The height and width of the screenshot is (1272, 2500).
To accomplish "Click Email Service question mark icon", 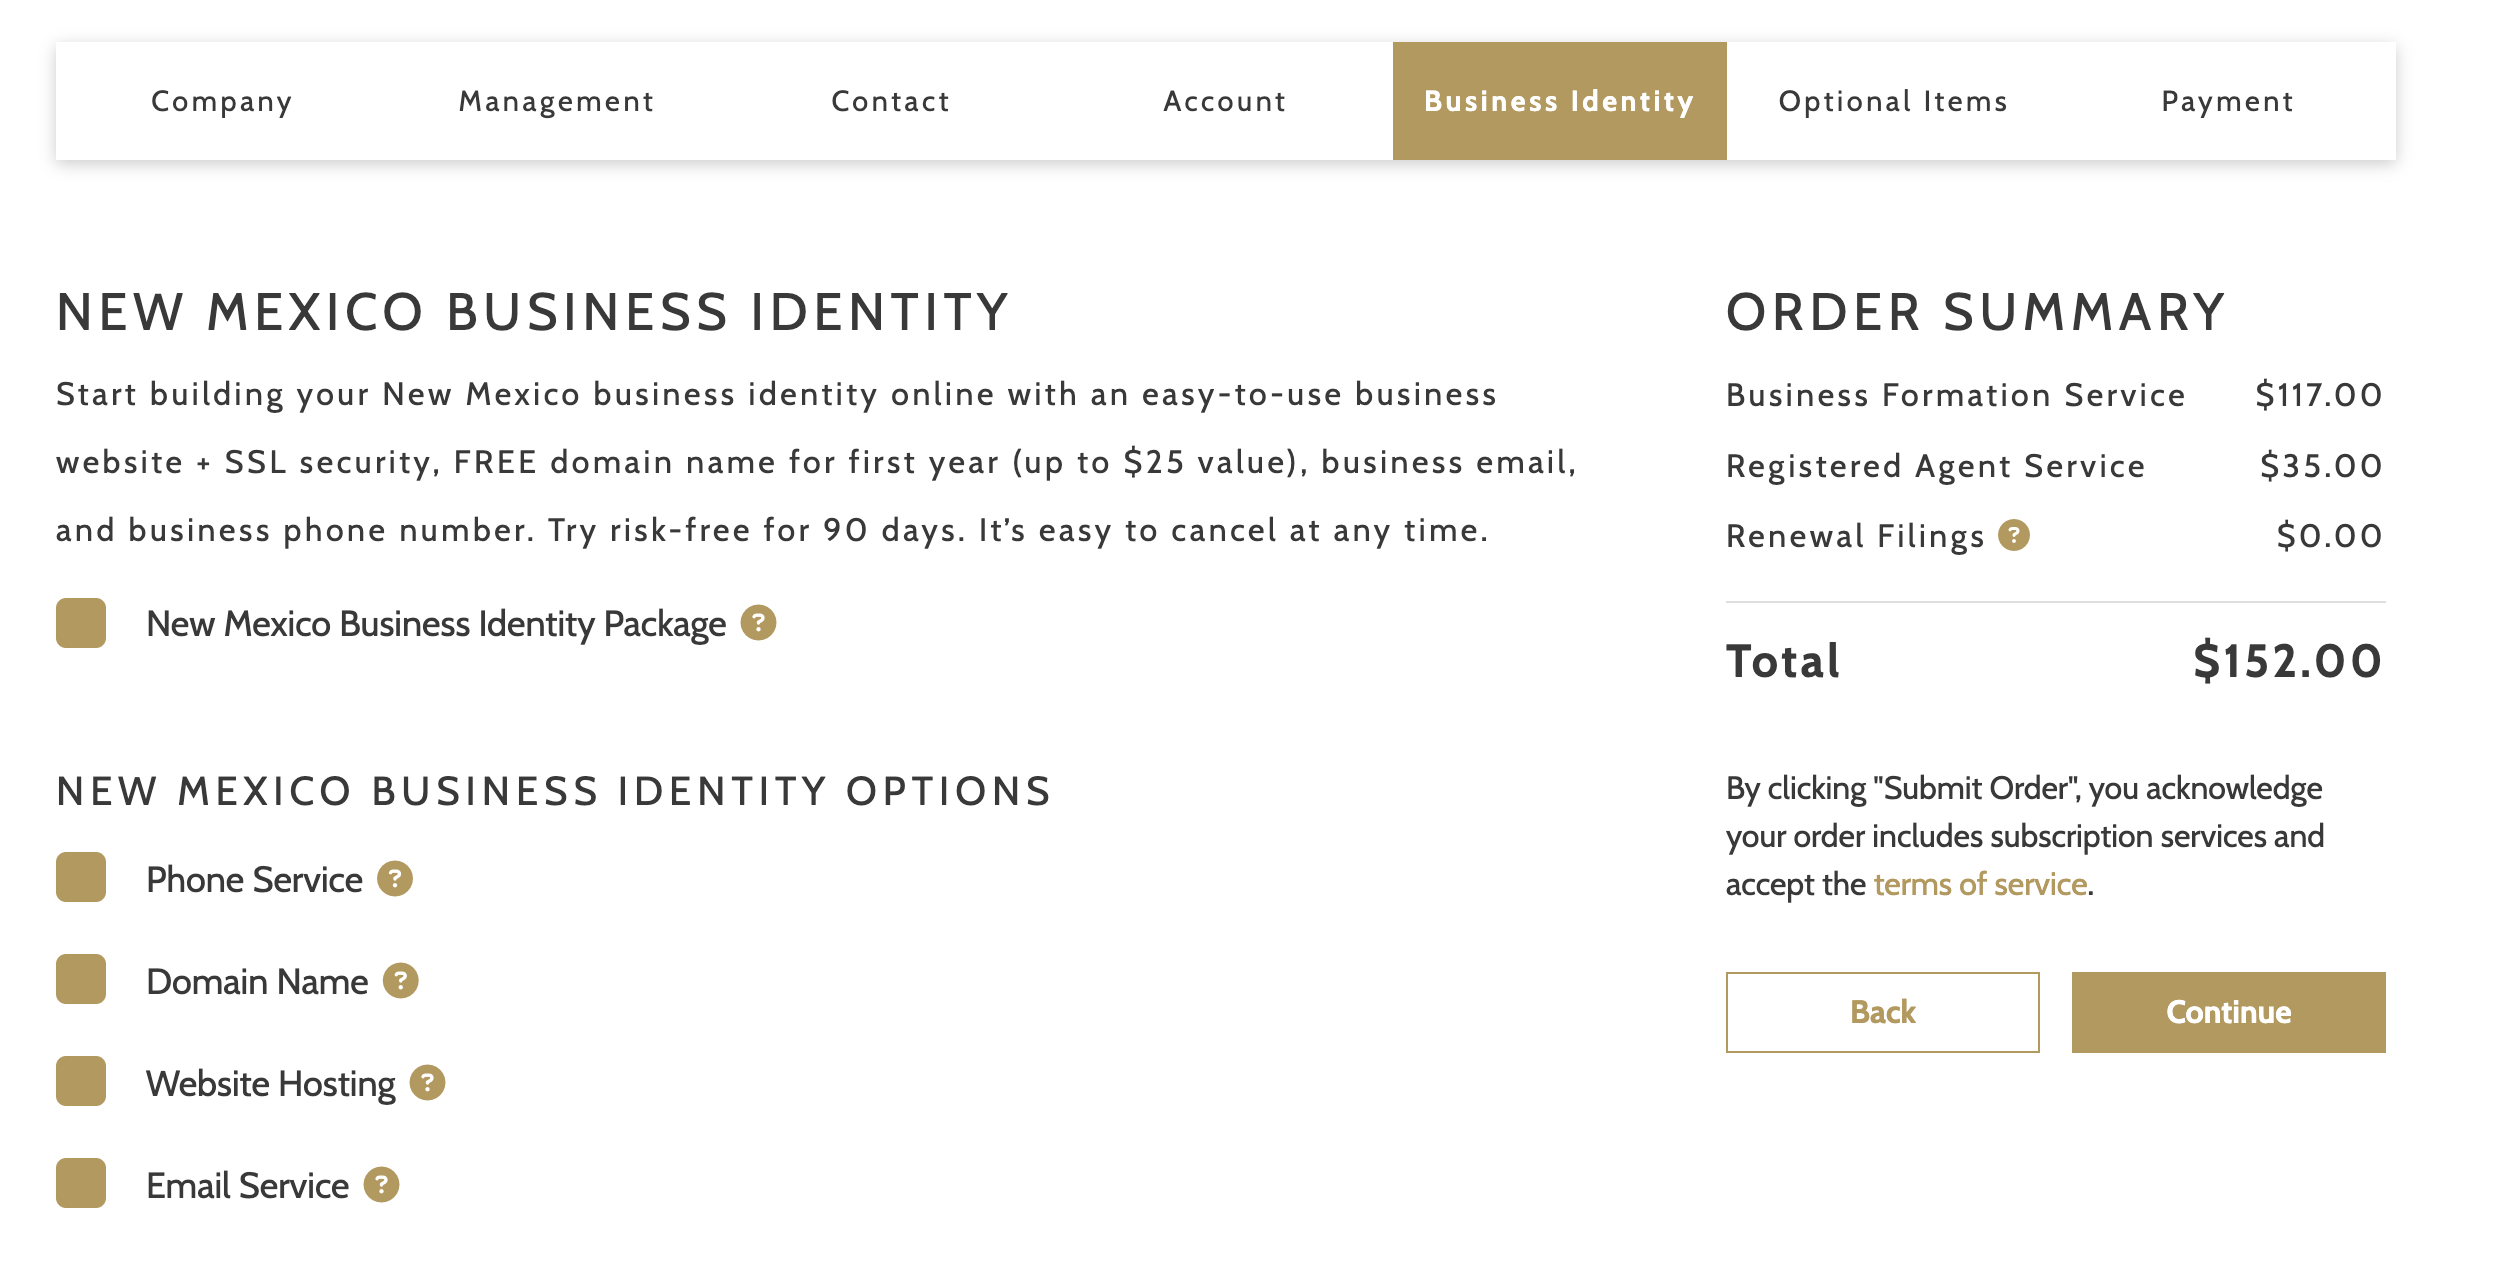I will (x=381, y=1185).
